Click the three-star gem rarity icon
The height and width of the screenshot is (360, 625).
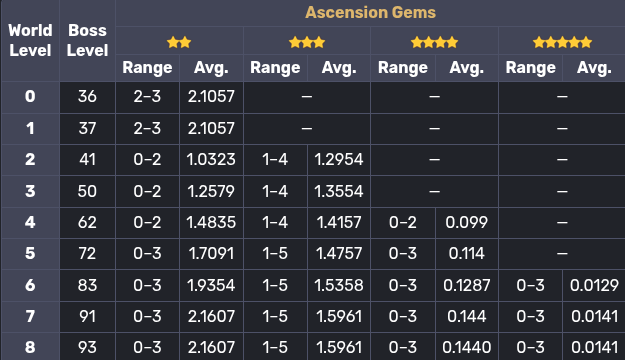pyautogui.click(x=307, y=42)
